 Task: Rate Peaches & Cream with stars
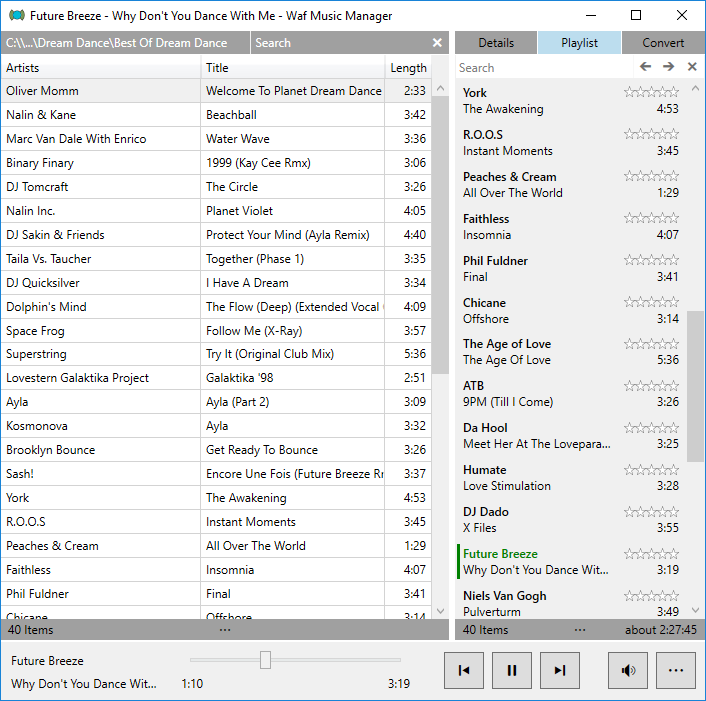[651, 176]
